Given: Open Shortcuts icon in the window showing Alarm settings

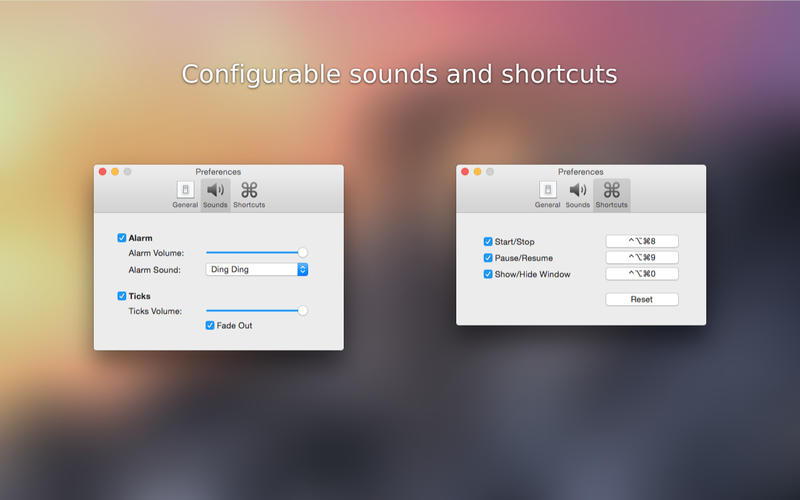Looking at the screenshot, I should 249,191.
